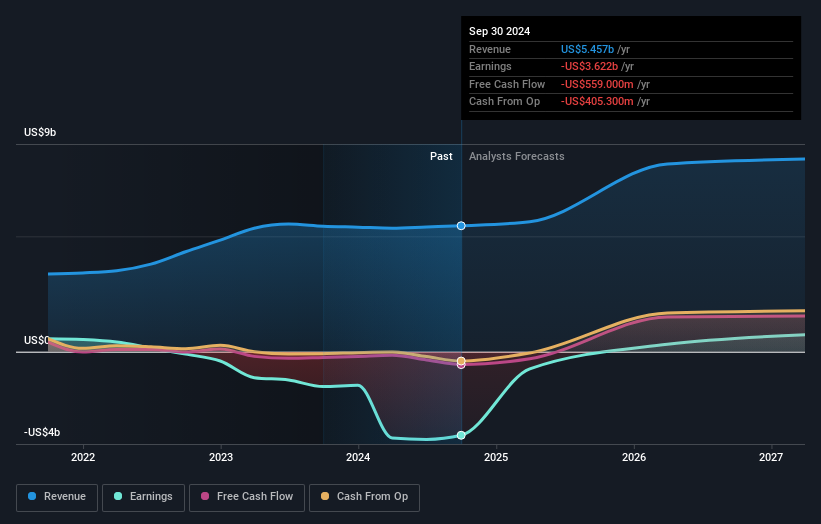
Task: Click the '2024' x-axis label
Action: [358, 458]
